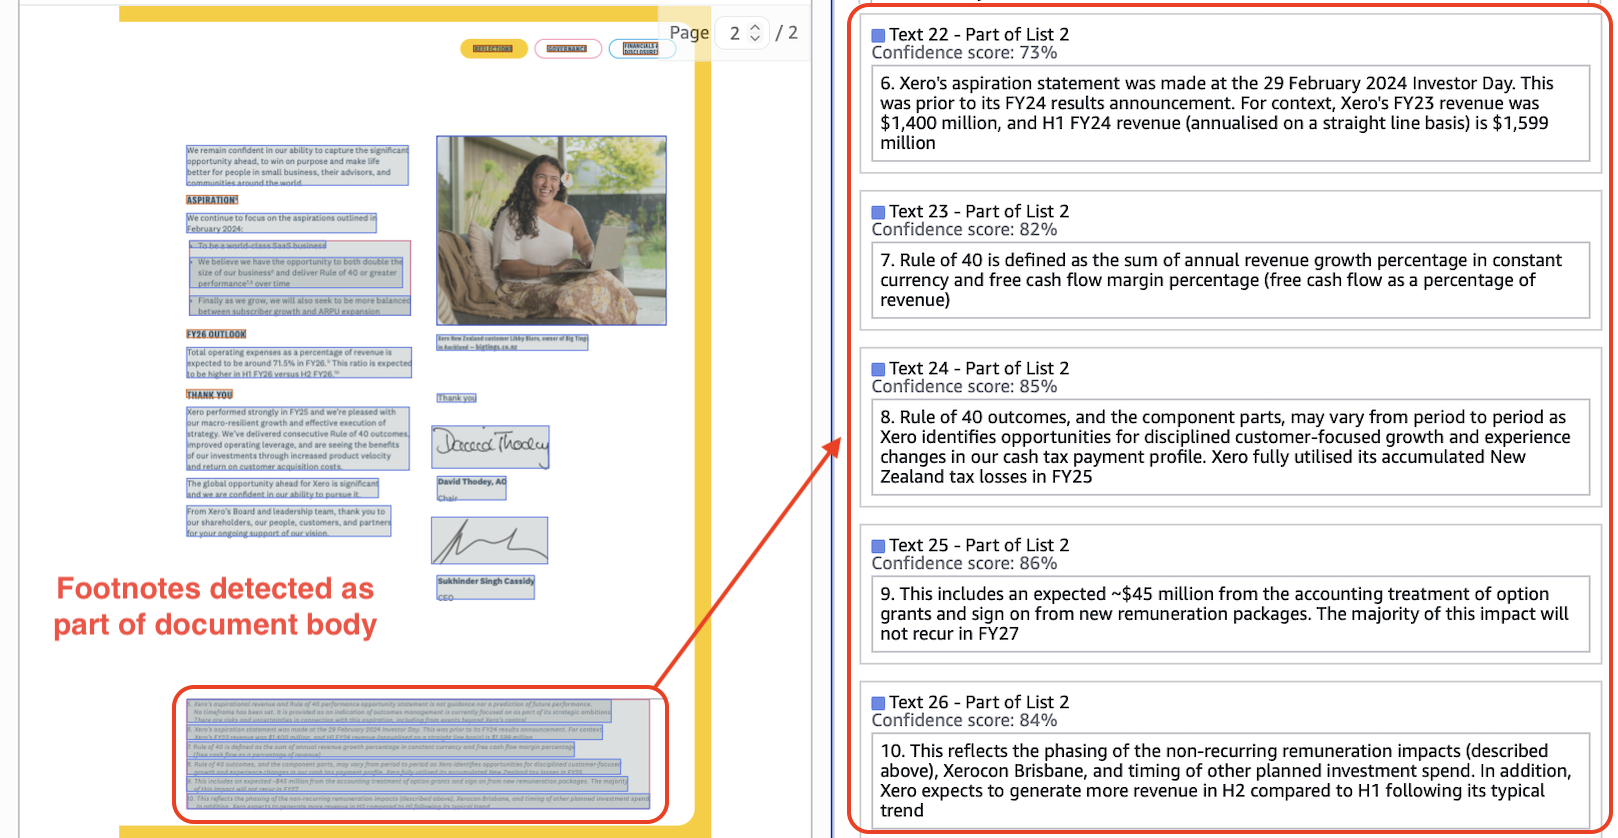Image resolution: width=1618 pixels, height=838 pixels.
Task: Click the blue square icon beside Text 23
Action: 878,212
